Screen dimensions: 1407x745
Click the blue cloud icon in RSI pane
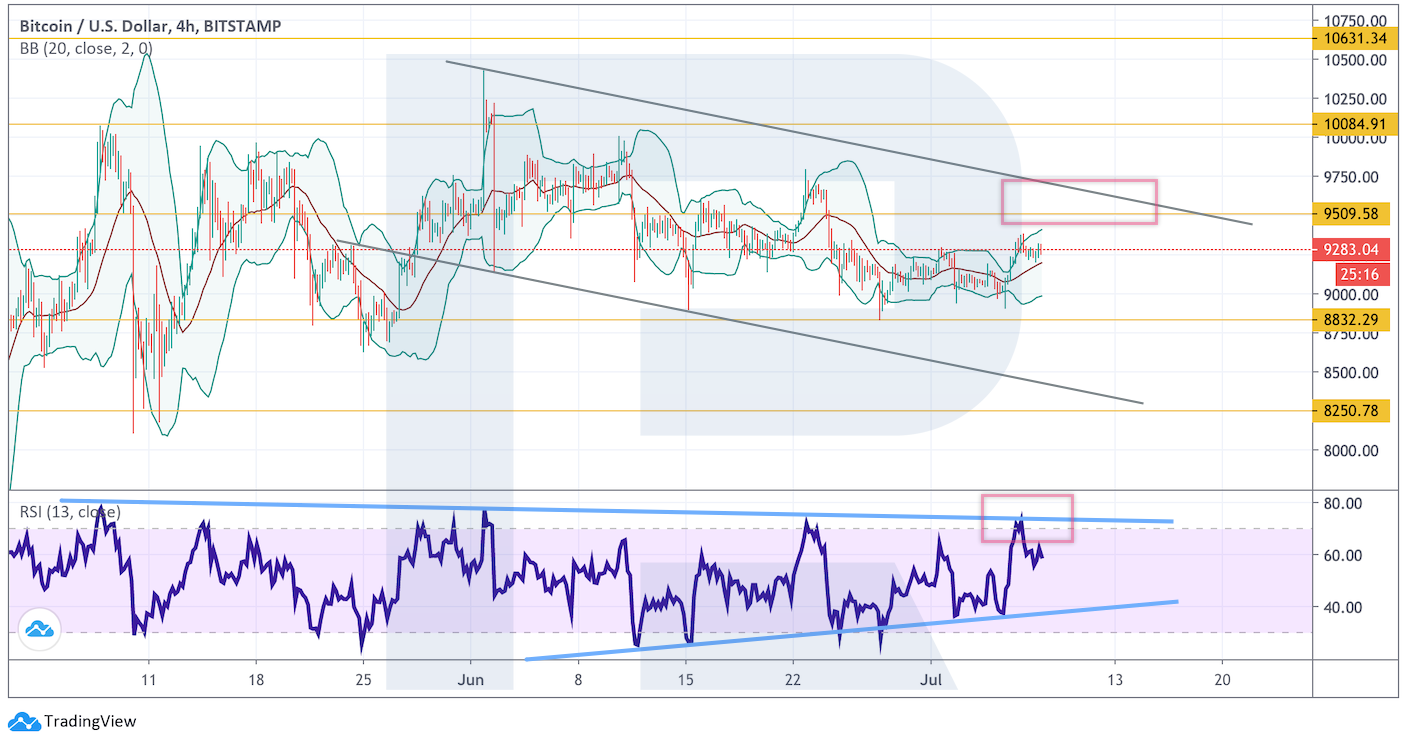(x=40, y=629)
